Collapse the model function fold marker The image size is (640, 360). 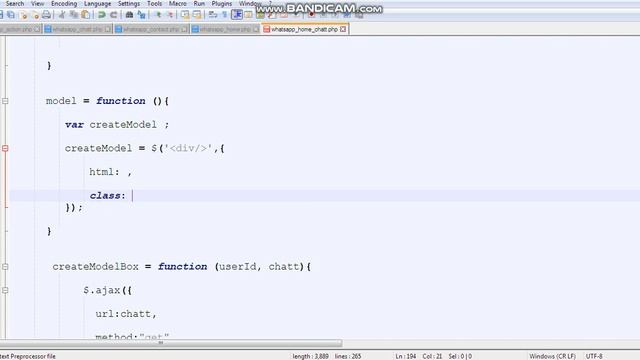5,101
